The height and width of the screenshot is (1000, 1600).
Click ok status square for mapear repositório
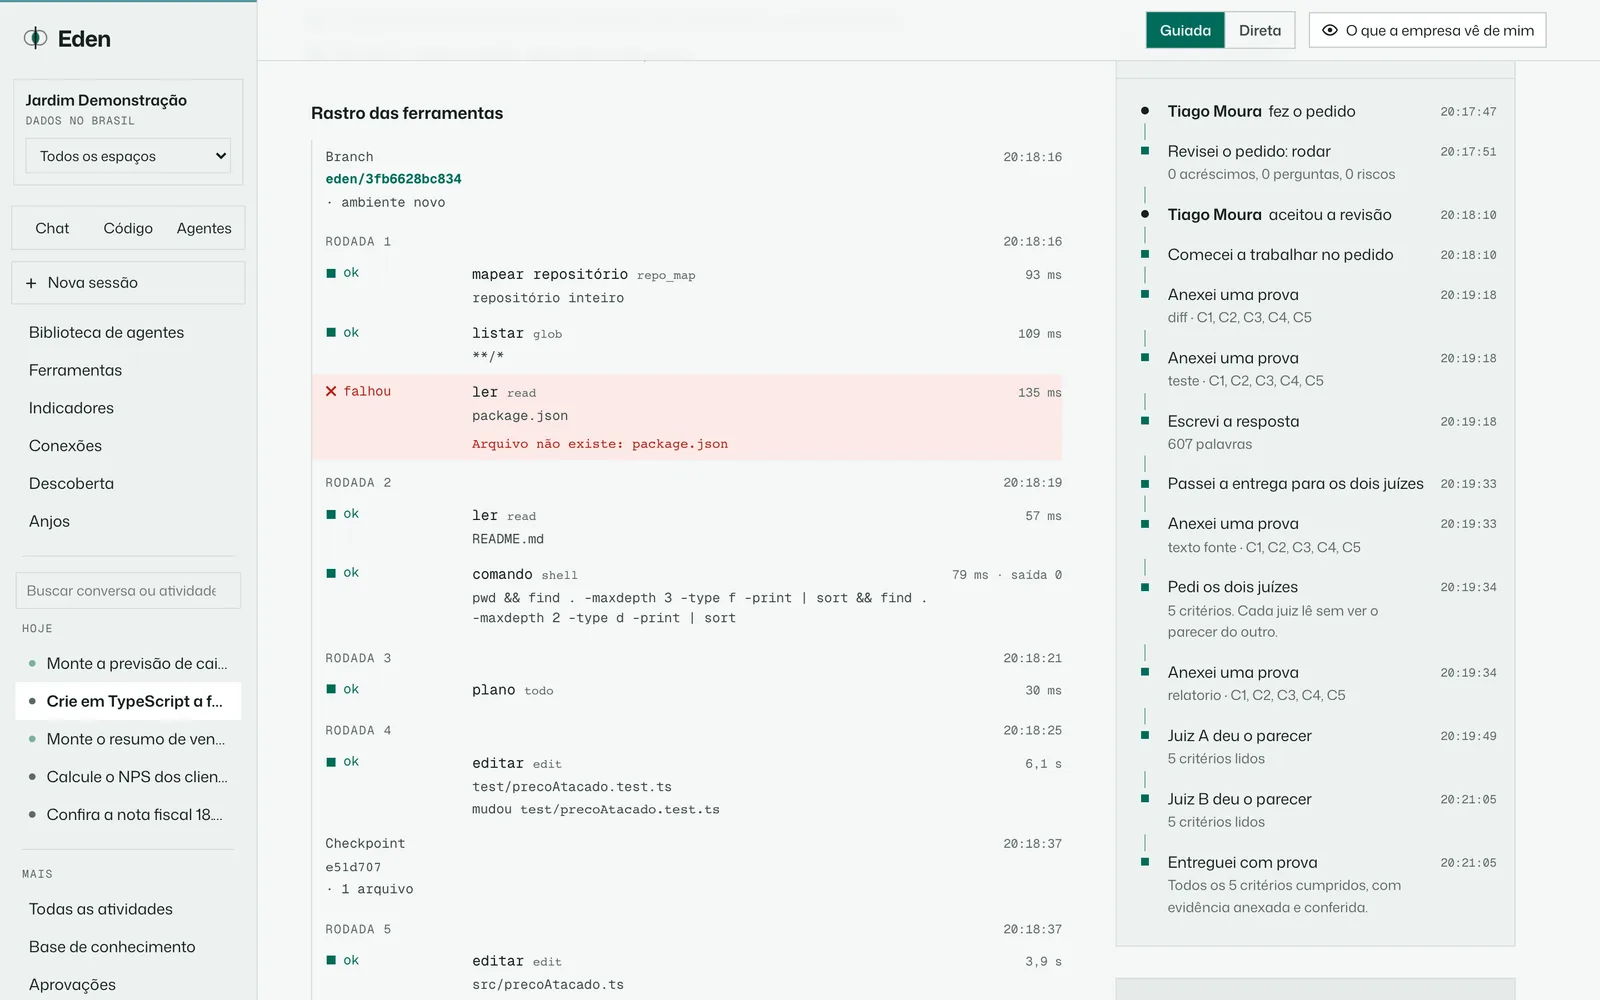[x=331, y=273]
